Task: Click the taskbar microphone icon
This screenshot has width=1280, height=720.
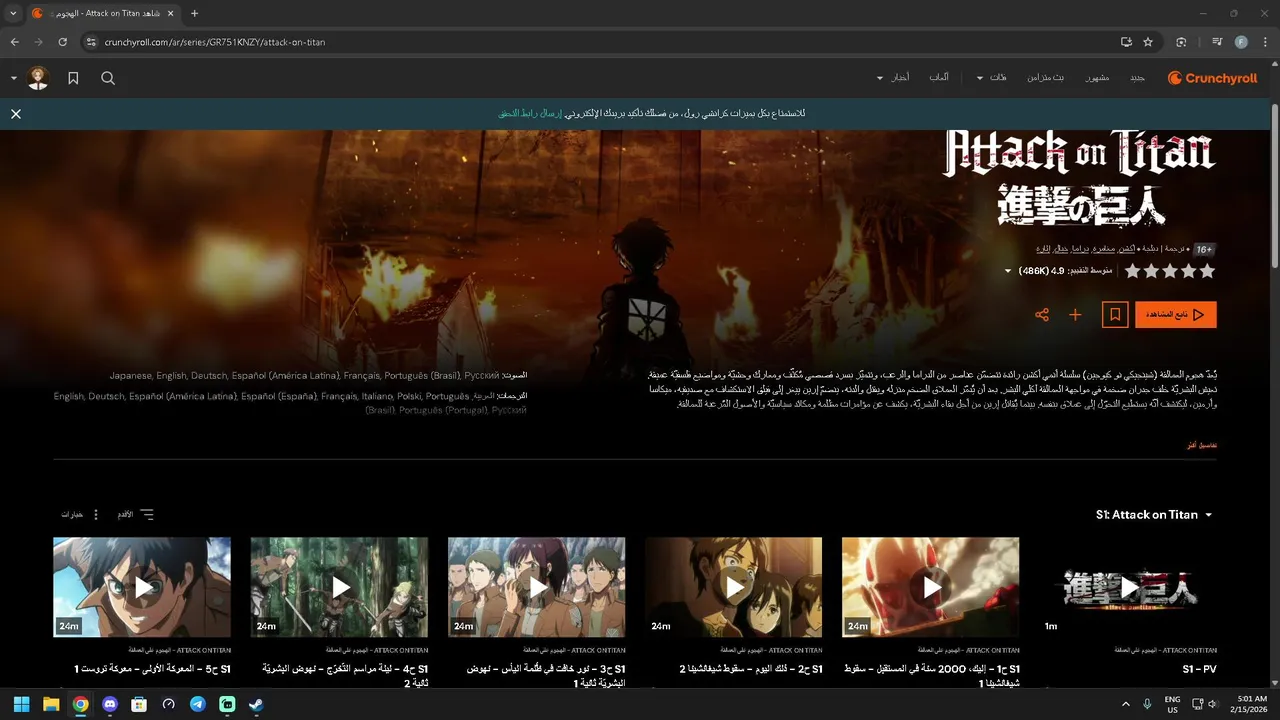Action: (x=1147, y=704)
